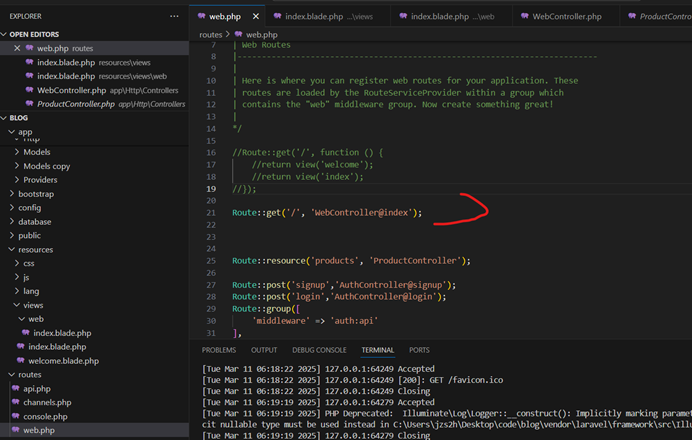Close web.php in Open Editors list
Viewport: 692px width, 440px height.
(17, 48)
